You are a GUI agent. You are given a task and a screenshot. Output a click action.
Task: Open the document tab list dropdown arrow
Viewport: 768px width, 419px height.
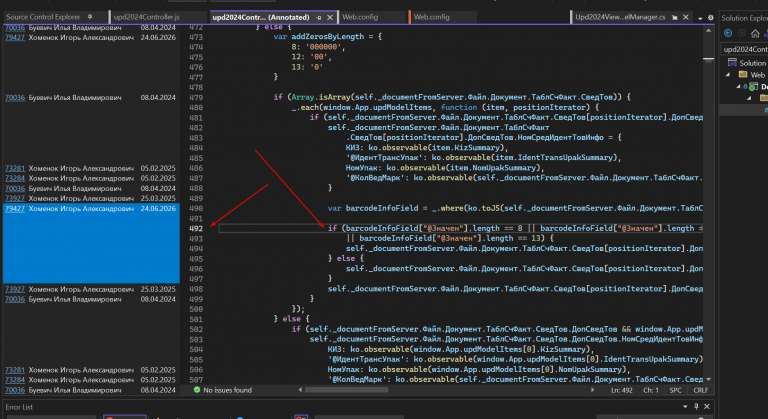click(700, 18)
